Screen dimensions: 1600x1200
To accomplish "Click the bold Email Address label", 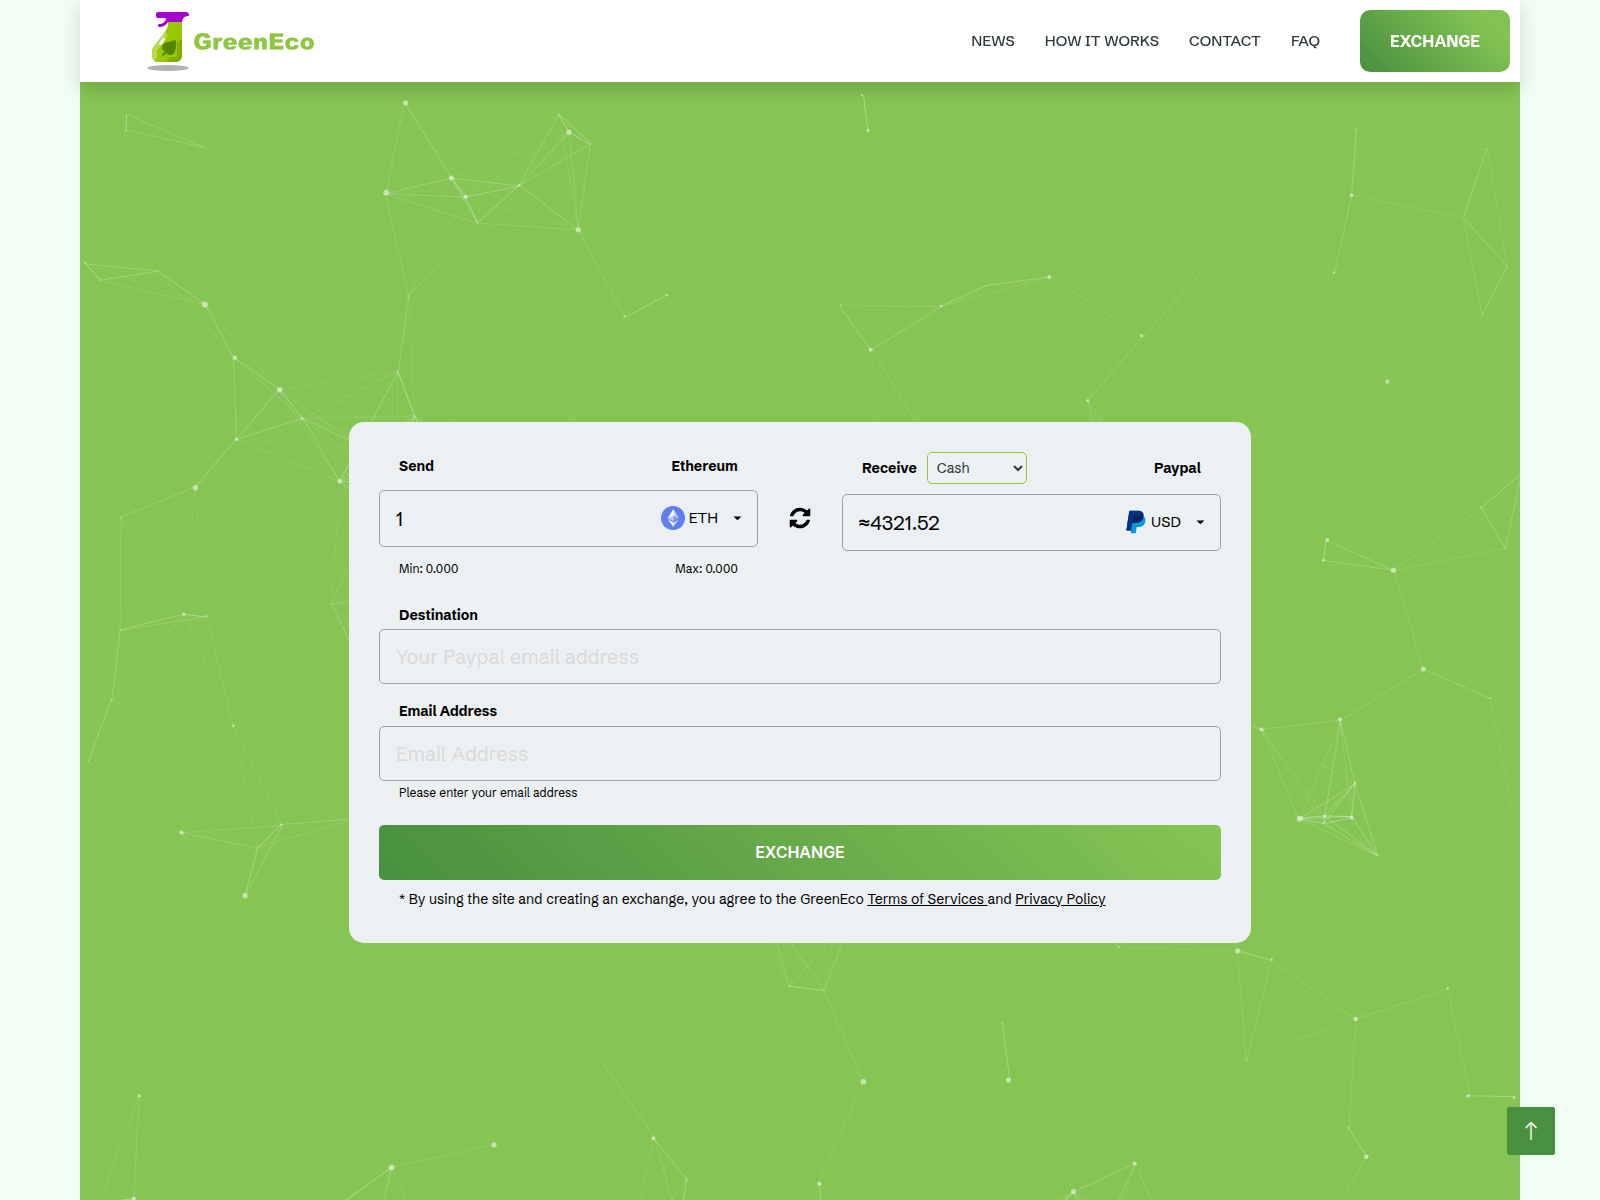I will tap(448, 711).
